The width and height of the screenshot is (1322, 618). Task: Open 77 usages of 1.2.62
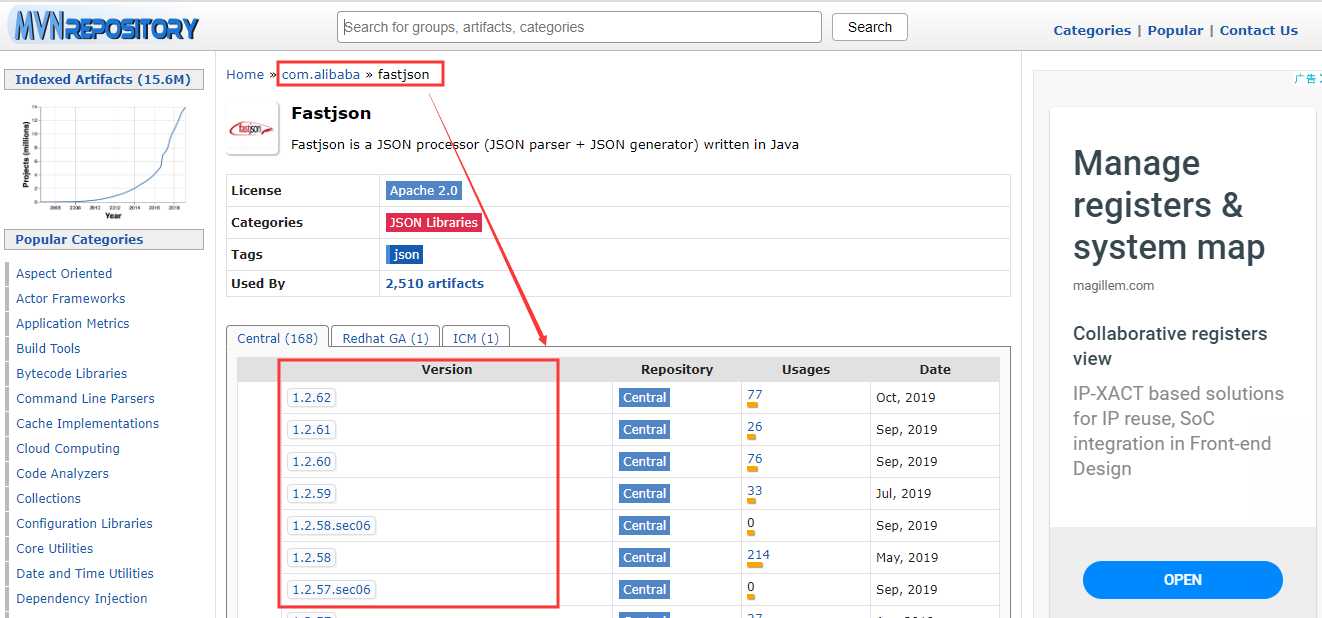754,394
